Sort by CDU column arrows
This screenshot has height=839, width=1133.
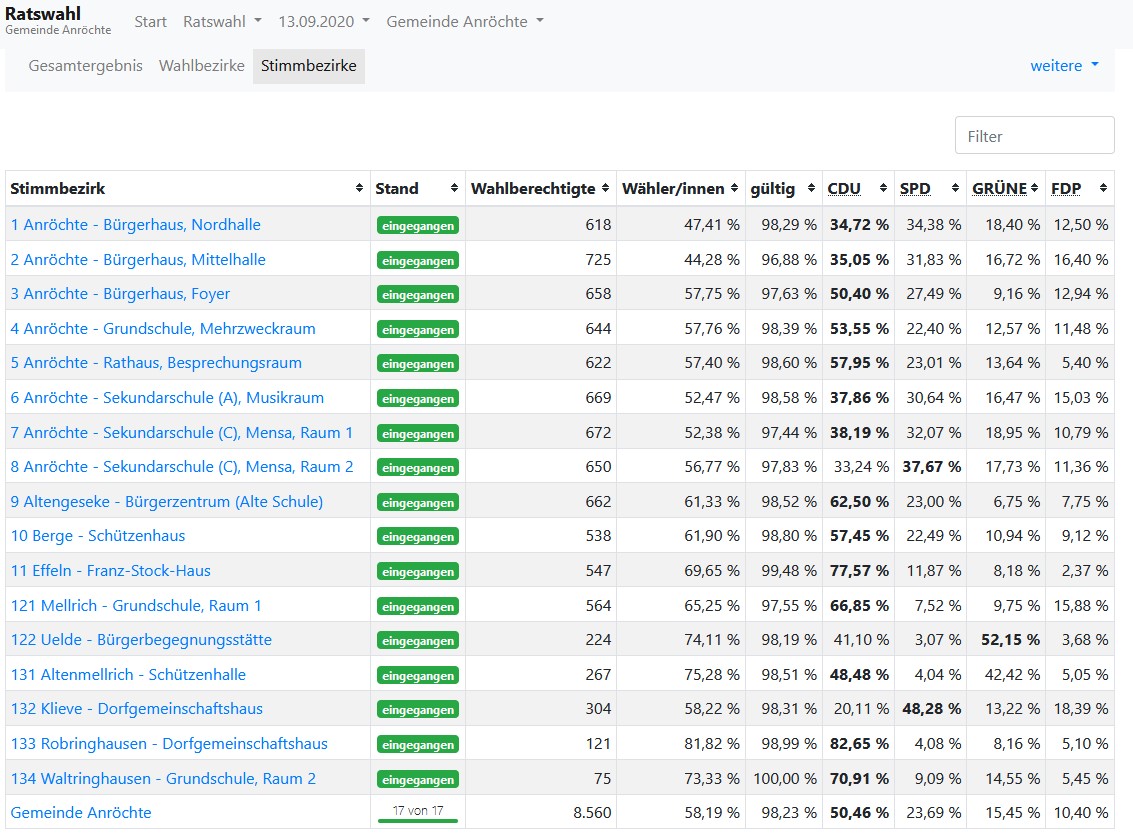tap(884, 188)
